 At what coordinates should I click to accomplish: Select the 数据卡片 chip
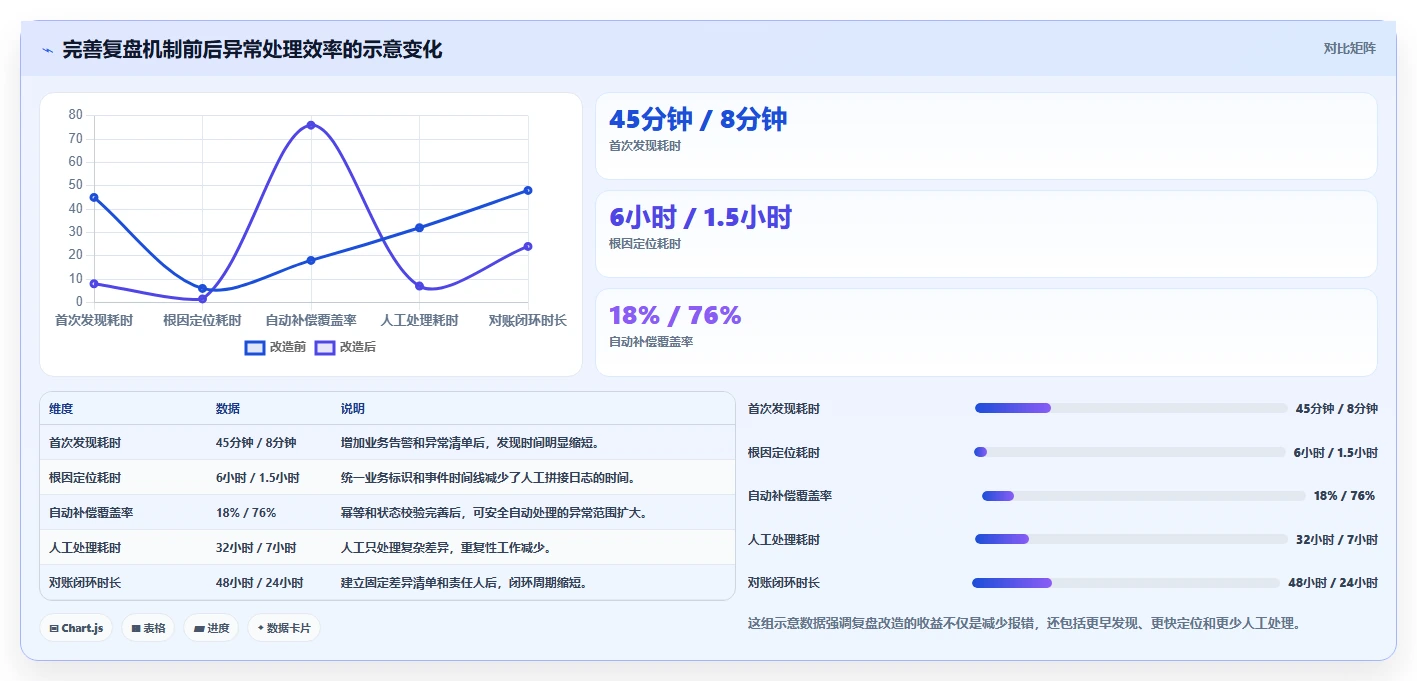tap(284, 628)
